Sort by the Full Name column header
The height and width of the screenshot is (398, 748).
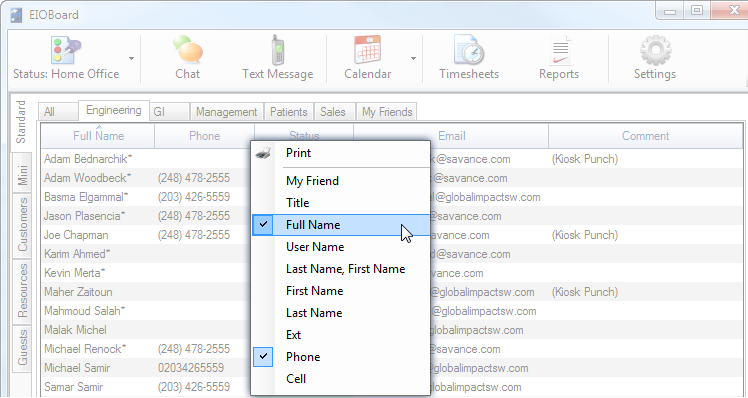pyautogui.click(x=98, y=136)
